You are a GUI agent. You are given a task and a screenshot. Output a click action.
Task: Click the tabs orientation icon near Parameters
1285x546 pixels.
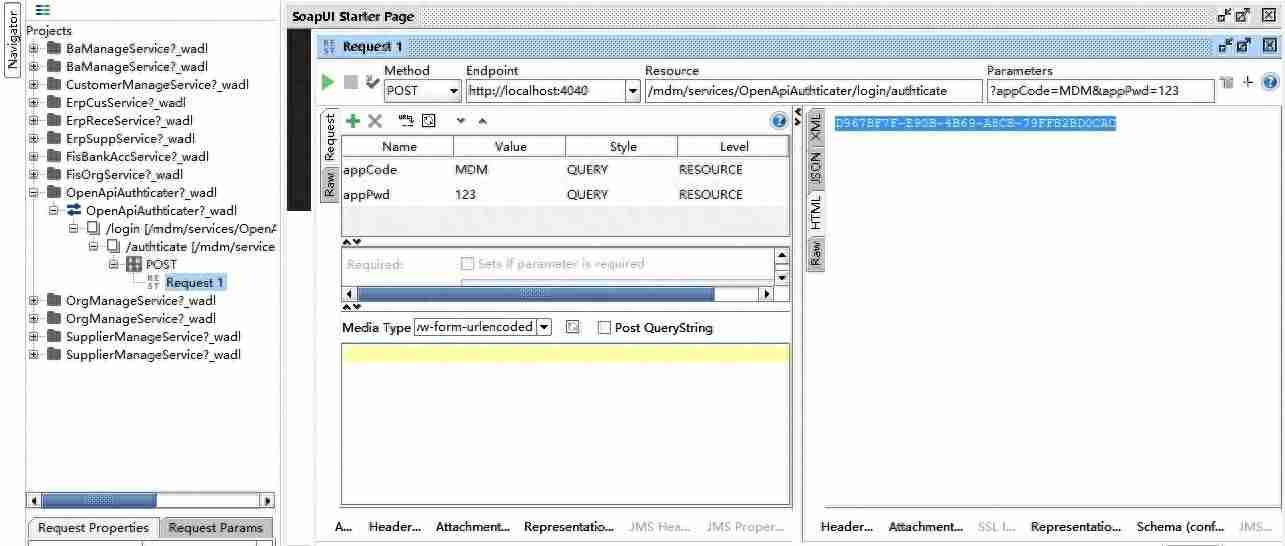pos(1227,82)
